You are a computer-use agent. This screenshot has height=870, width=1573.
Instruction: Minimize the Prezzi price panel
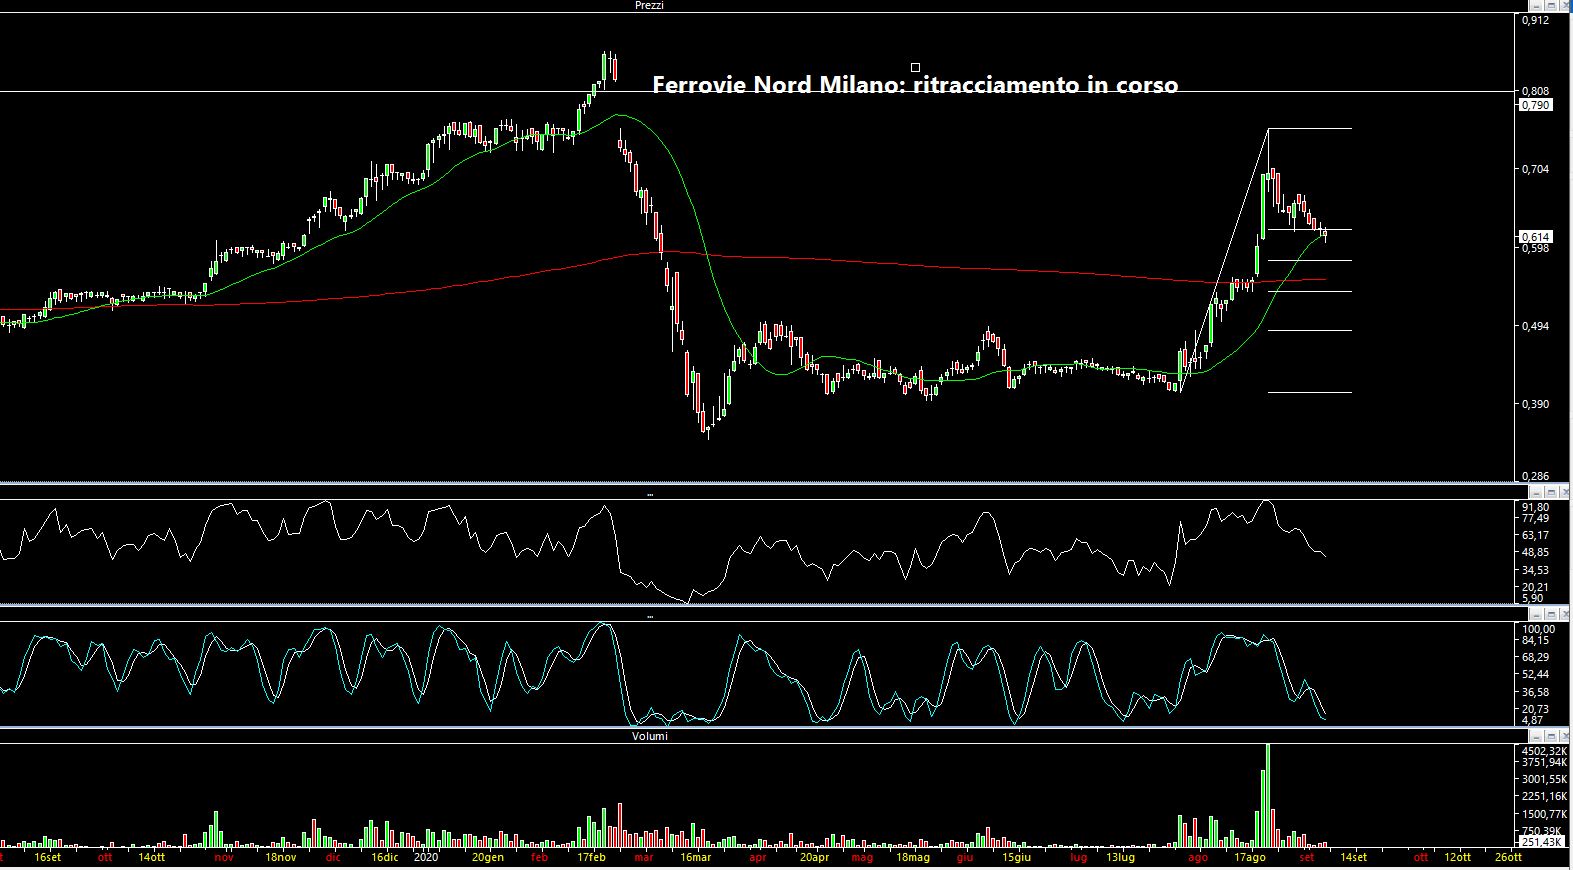[1536, 5]
